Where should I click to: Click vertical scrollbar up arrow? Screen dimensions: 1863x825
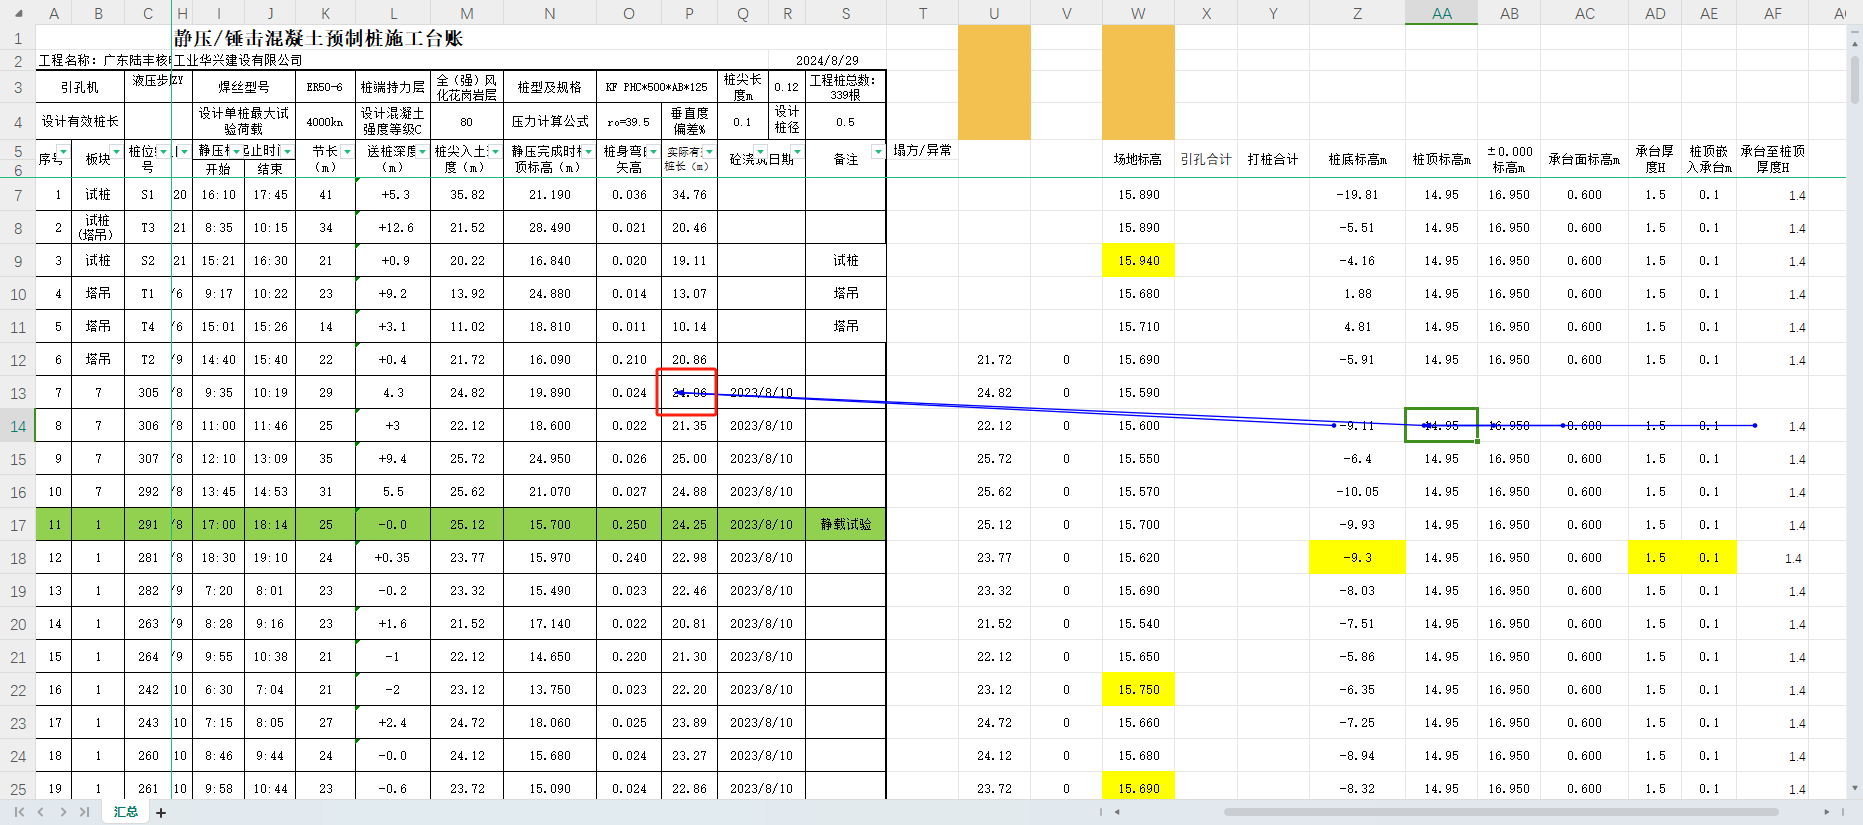[x=1855, y=44]
